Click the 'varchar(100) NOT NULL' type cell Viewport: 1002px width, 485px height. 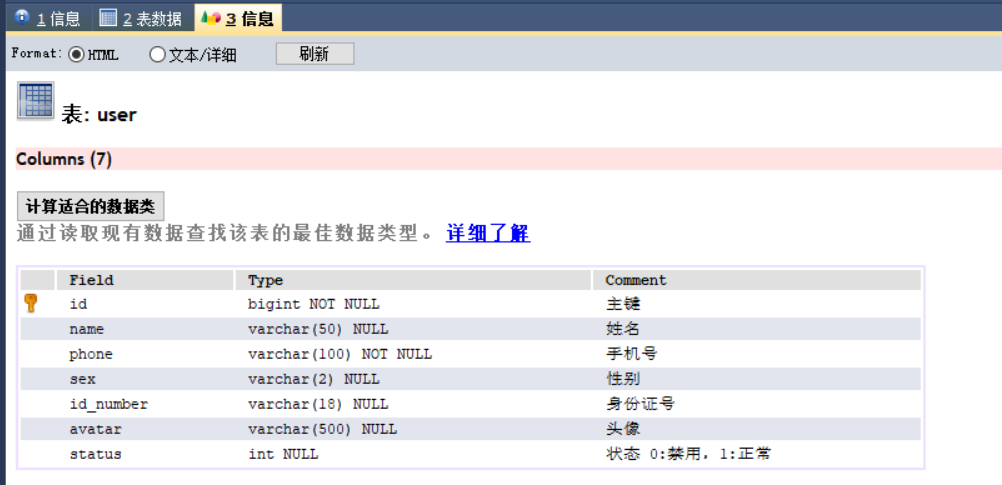(413, 354)
